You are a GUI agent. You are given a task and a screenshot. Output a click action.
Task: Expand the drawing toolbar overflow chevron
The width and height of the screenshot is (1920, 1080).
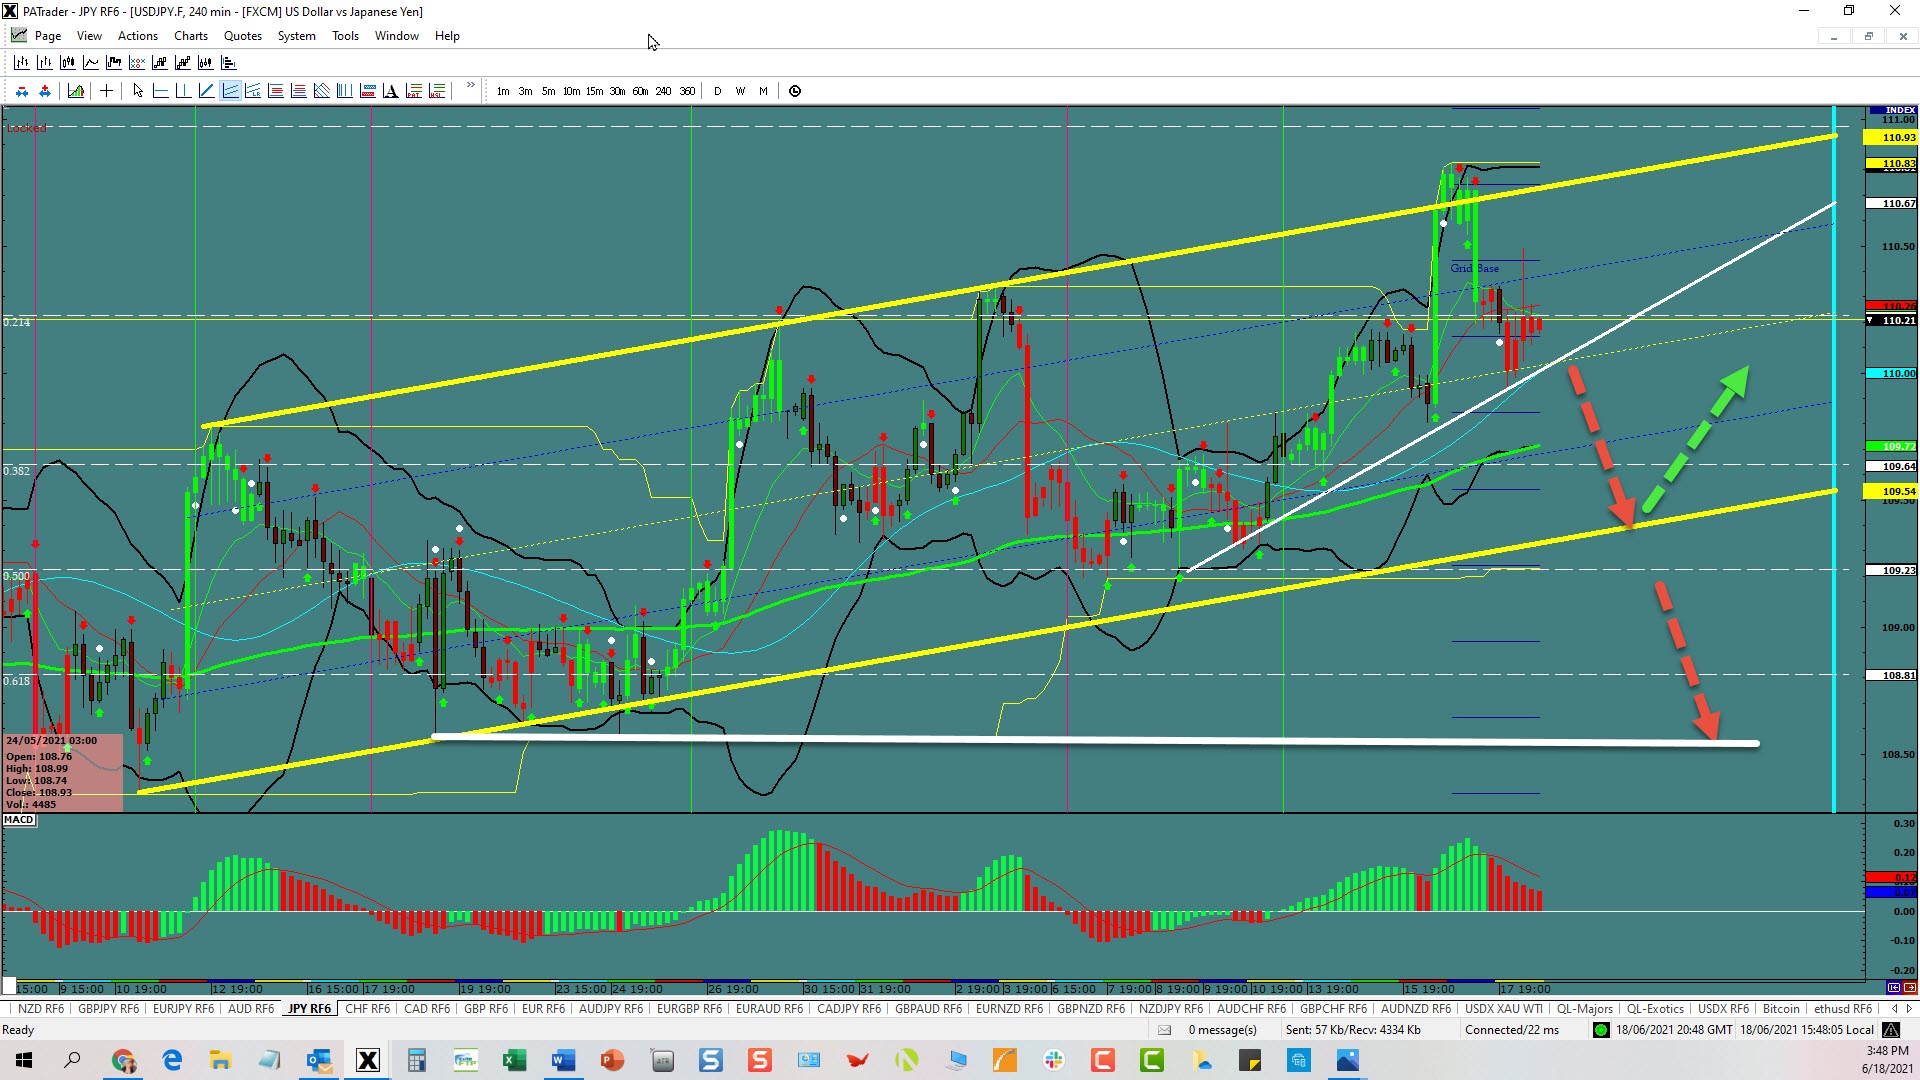pyautogui.click(x=470, y=86)
